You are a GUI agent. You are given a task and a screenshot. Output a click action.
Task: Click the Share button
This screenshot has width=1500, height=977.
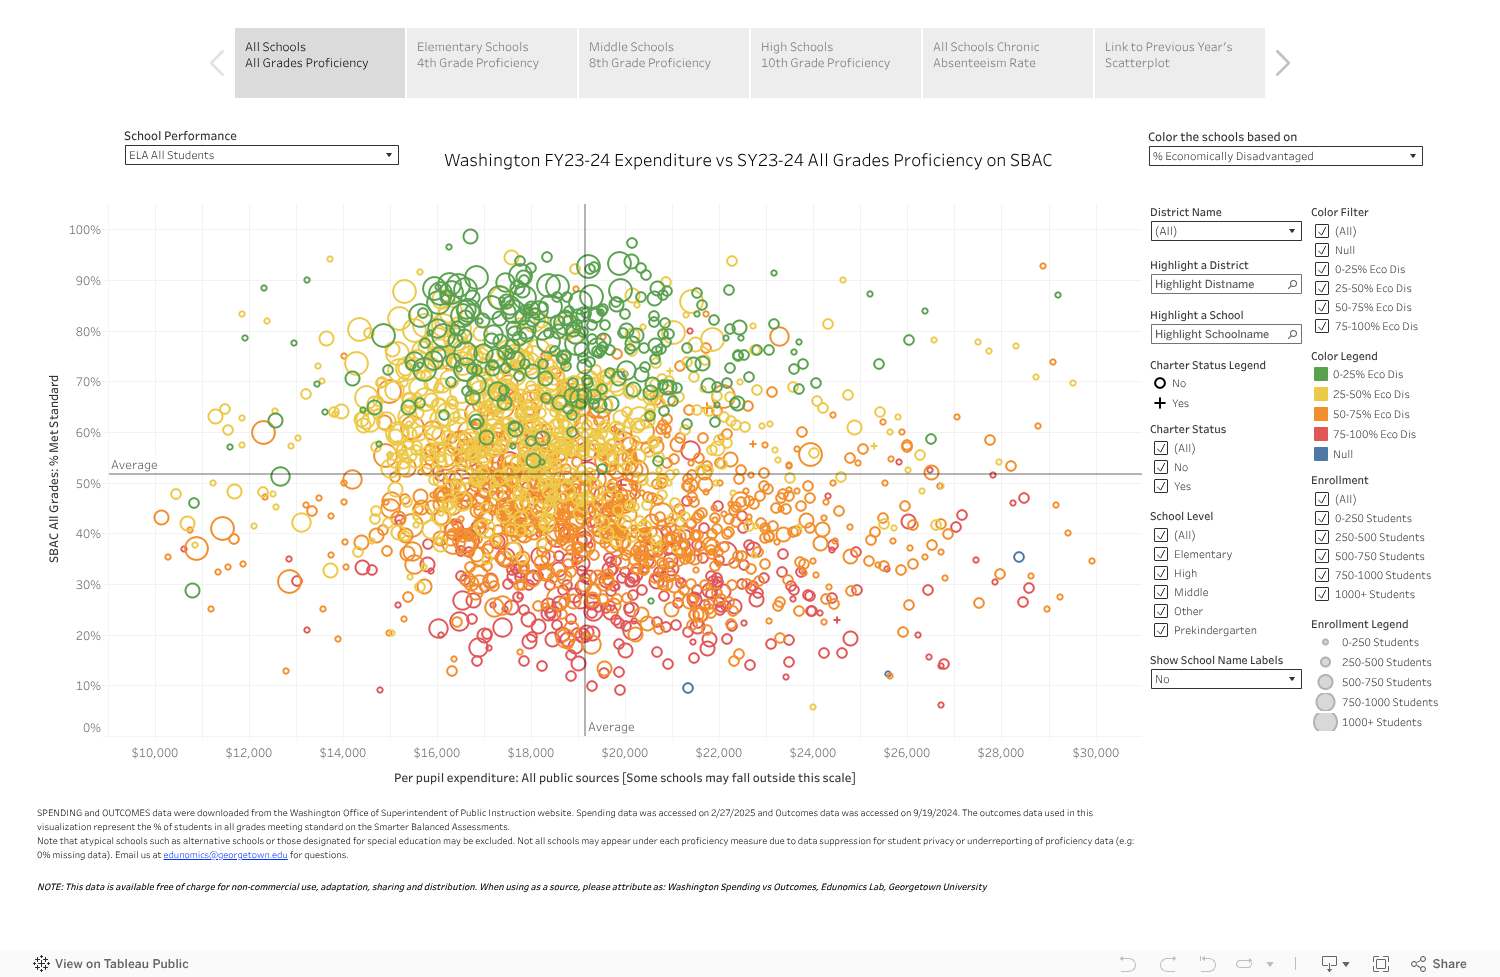(1439, 964)
